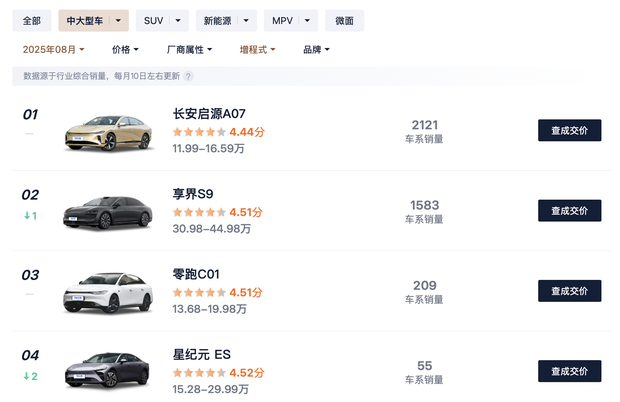Click the star rating of 长安启源A07
Screen dimensions: 620x402
[x=199, y=132]
